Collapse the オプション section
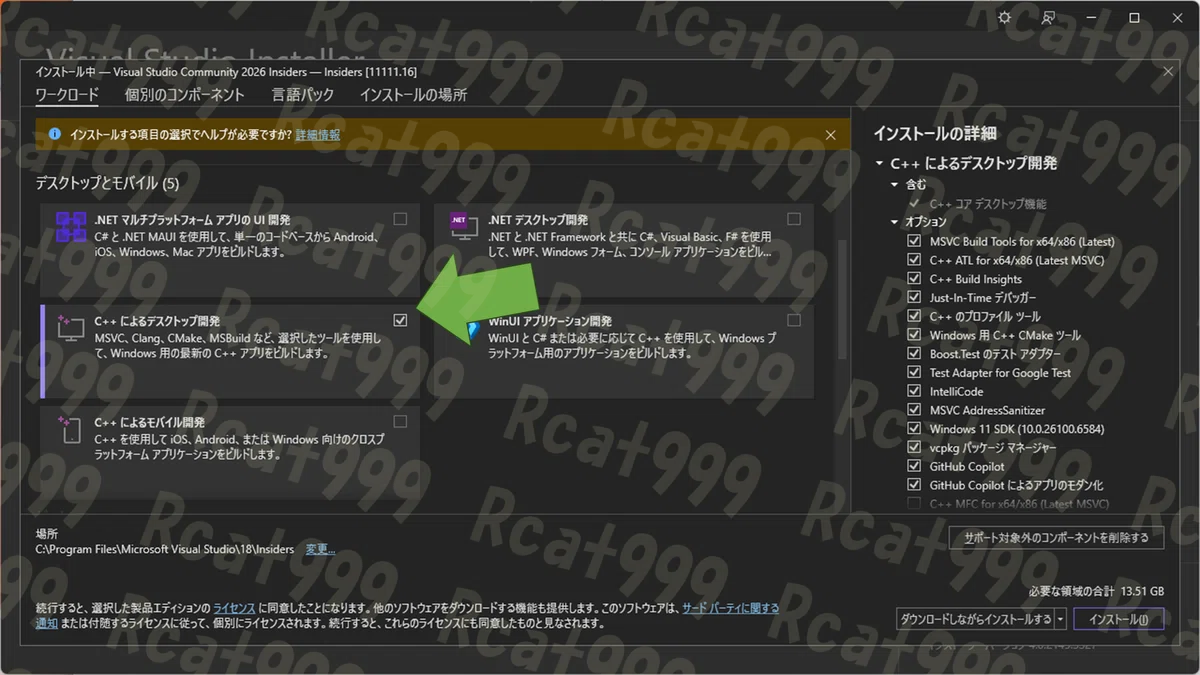The height and width of the screenshot is (675, 1200). 895,222
